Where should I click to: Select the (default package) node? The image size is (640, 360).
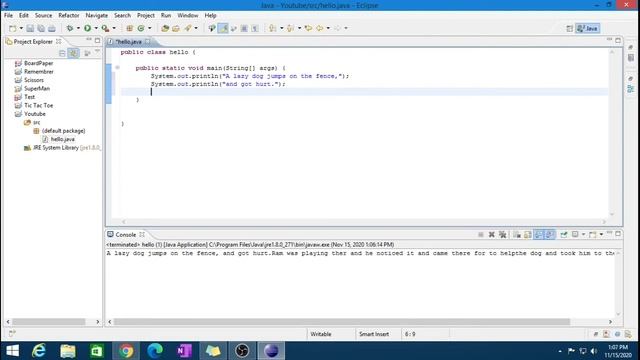point(63,131)
